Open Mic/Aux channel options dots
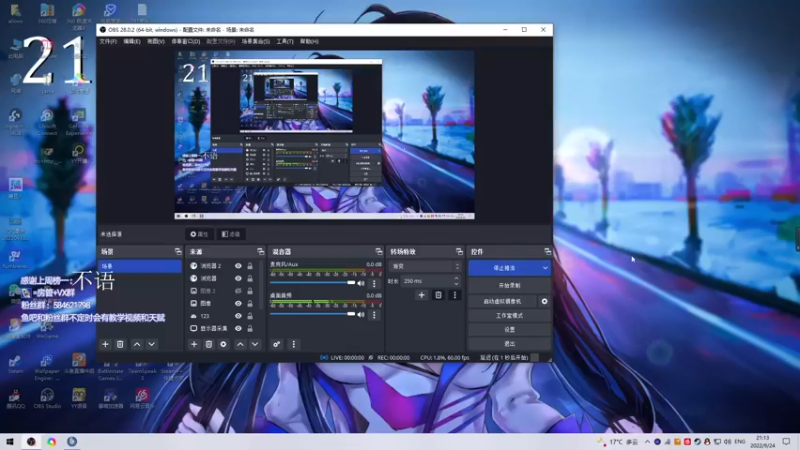Screen dimensions: 800x450 (374, 283)
